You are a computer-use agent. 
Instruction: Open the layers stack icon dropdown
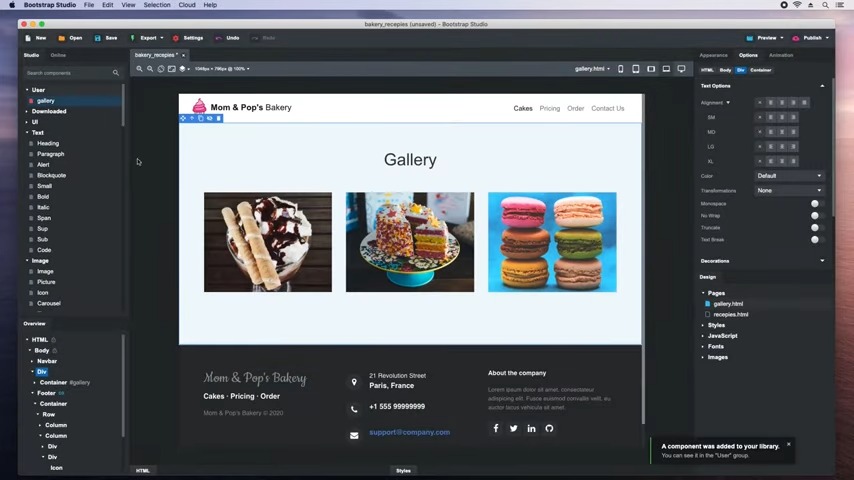(x=184, y=69)
